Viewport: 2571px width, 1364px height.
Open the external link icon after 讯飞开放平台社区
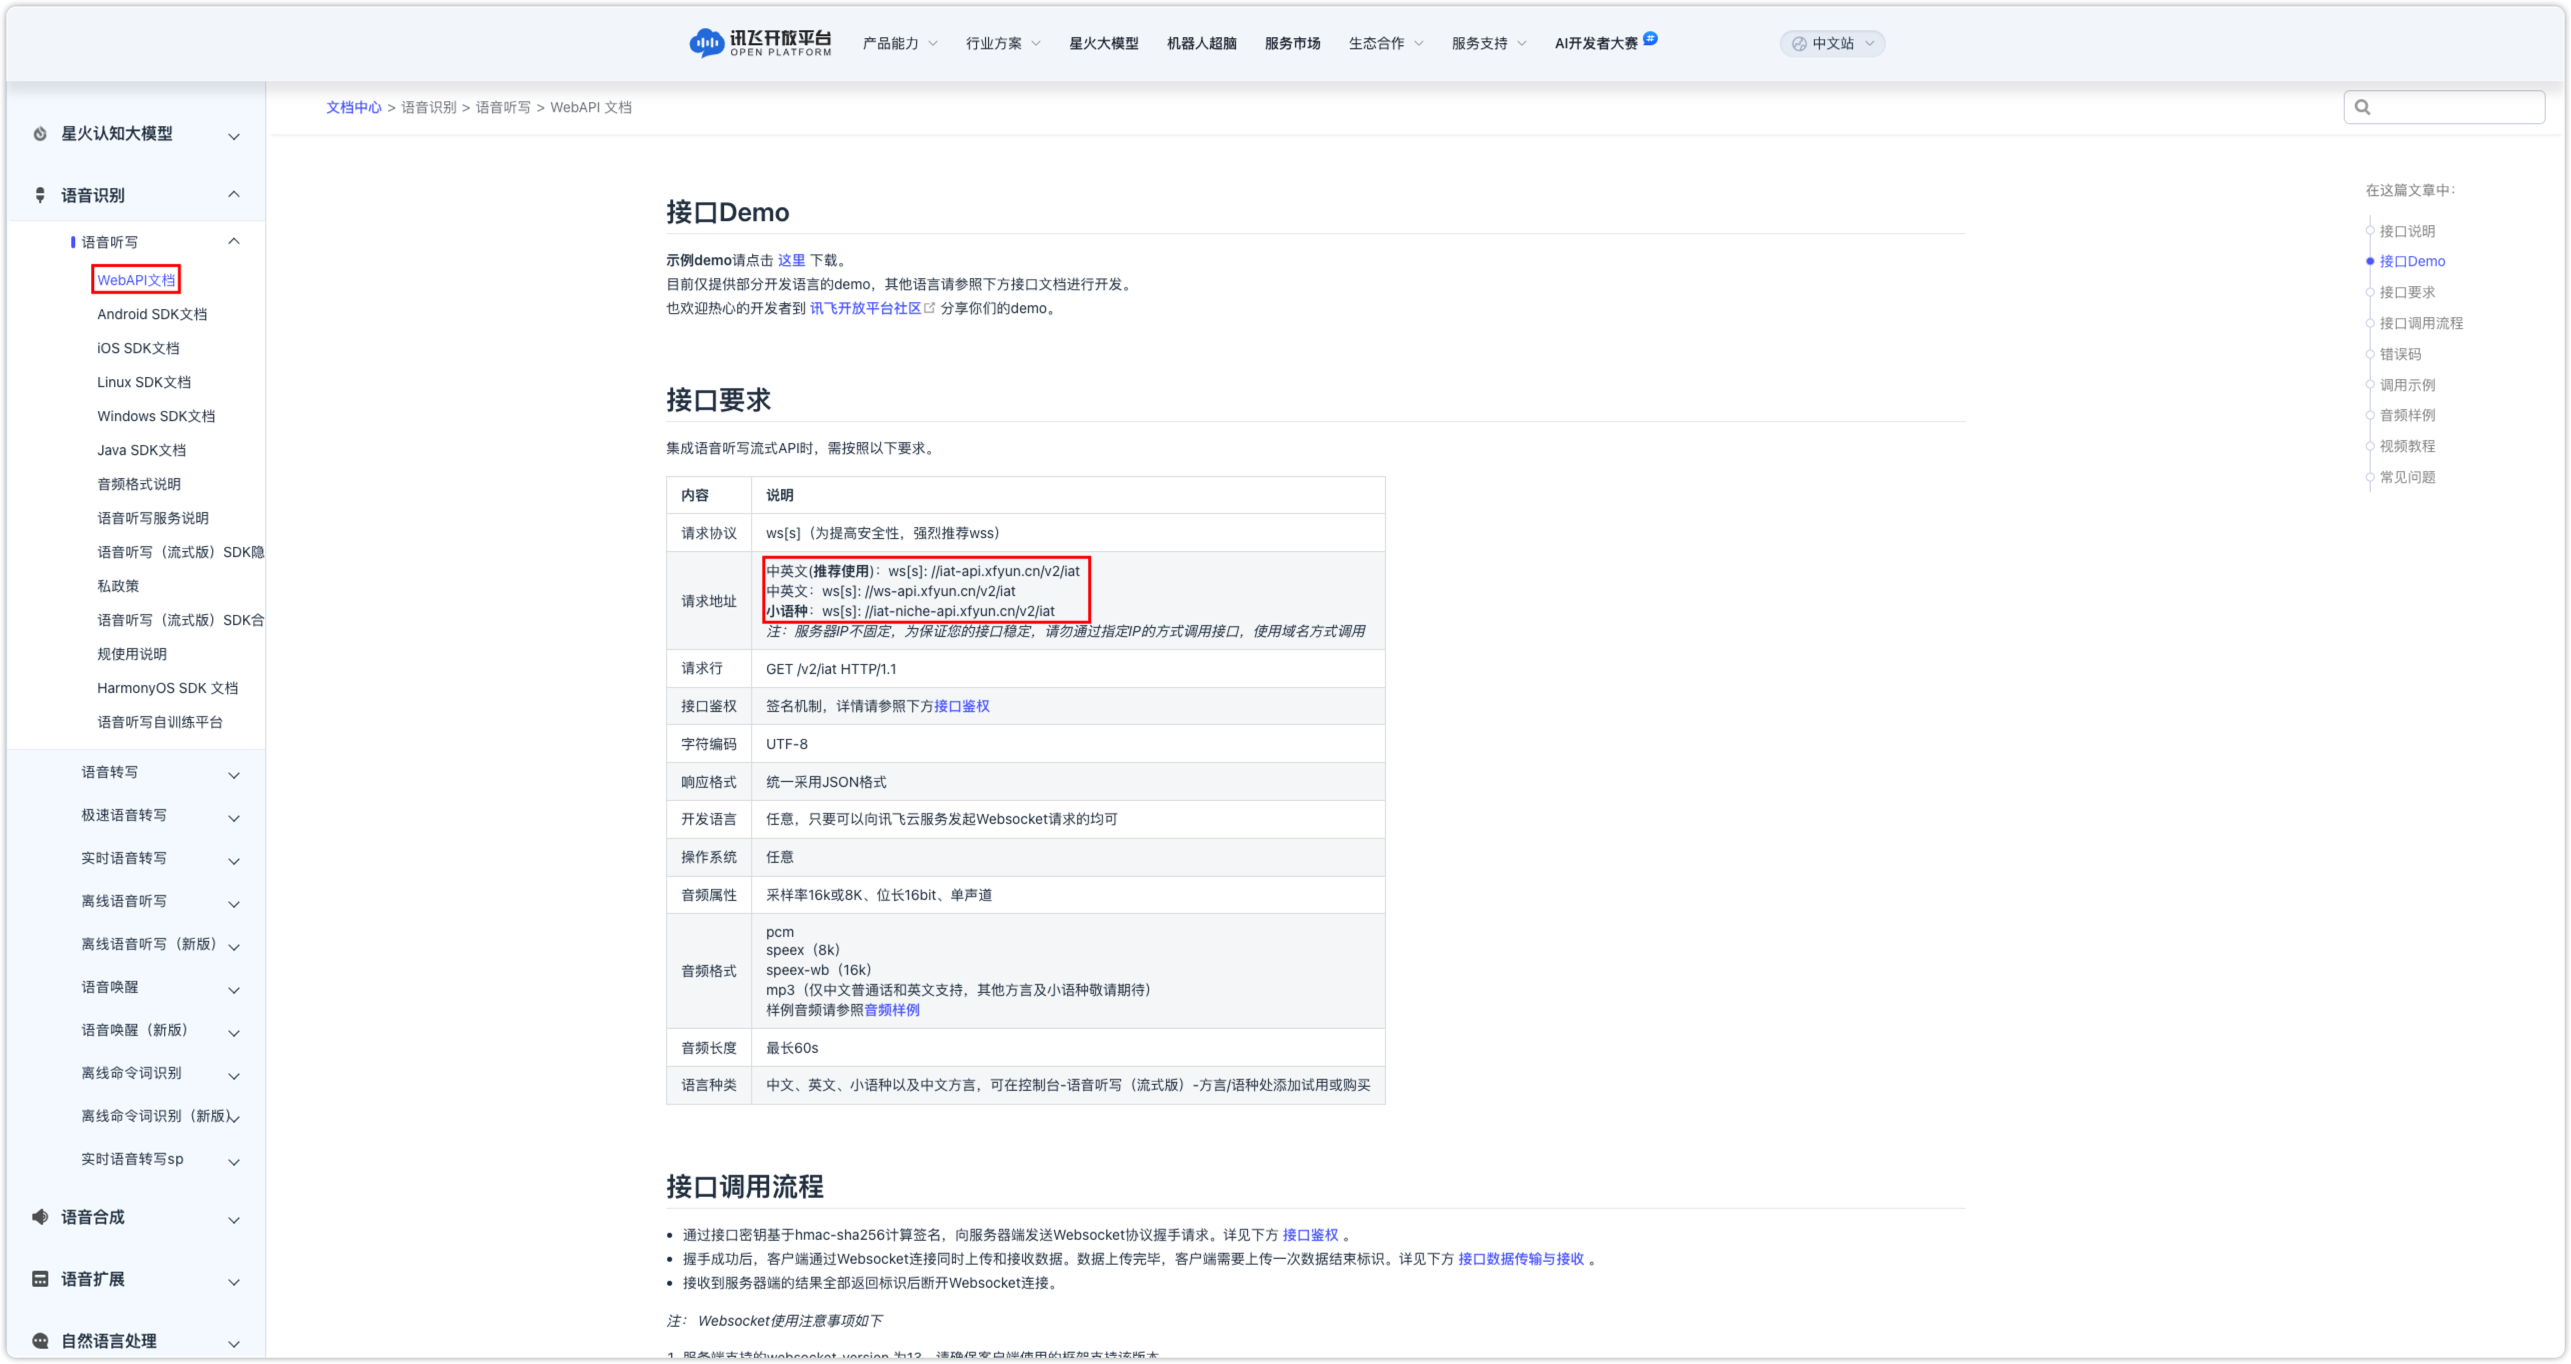(928, 308)
